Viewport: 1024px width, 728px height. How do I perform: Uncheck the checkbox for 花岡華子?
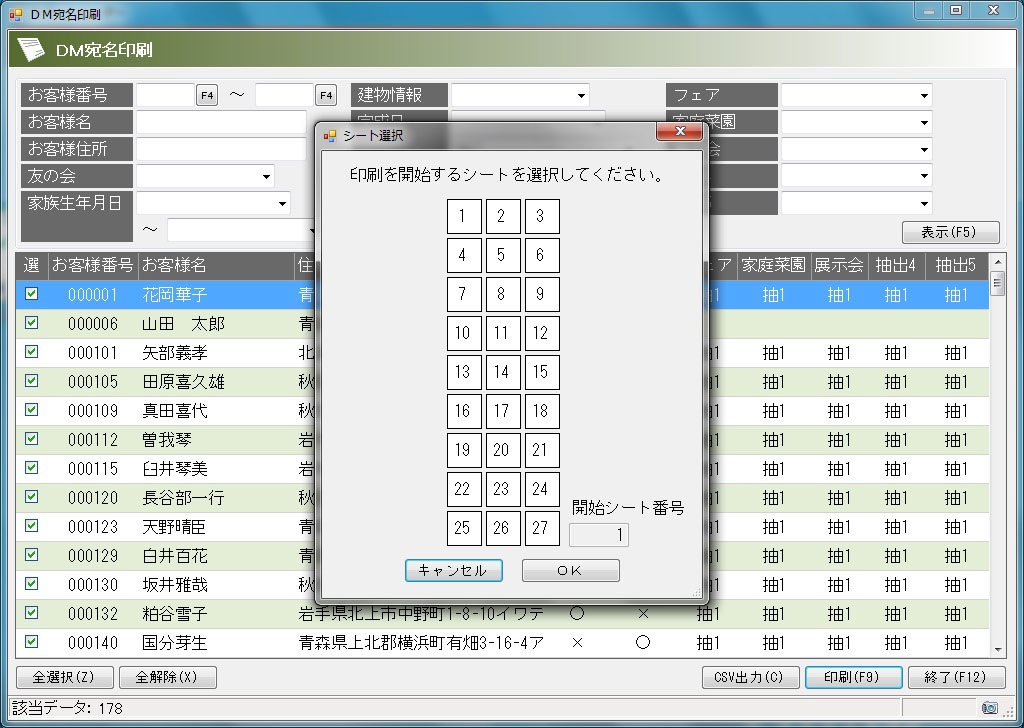(x=31, y=294)
